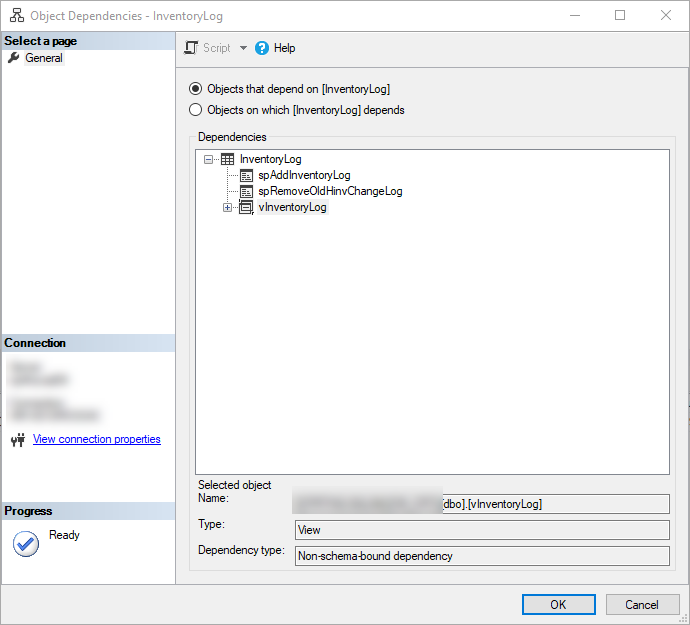Image resolution: width=690 pixels, height=625 pixels.
Task: Close the Object Dependencies dialog
Action: point(666,15)
